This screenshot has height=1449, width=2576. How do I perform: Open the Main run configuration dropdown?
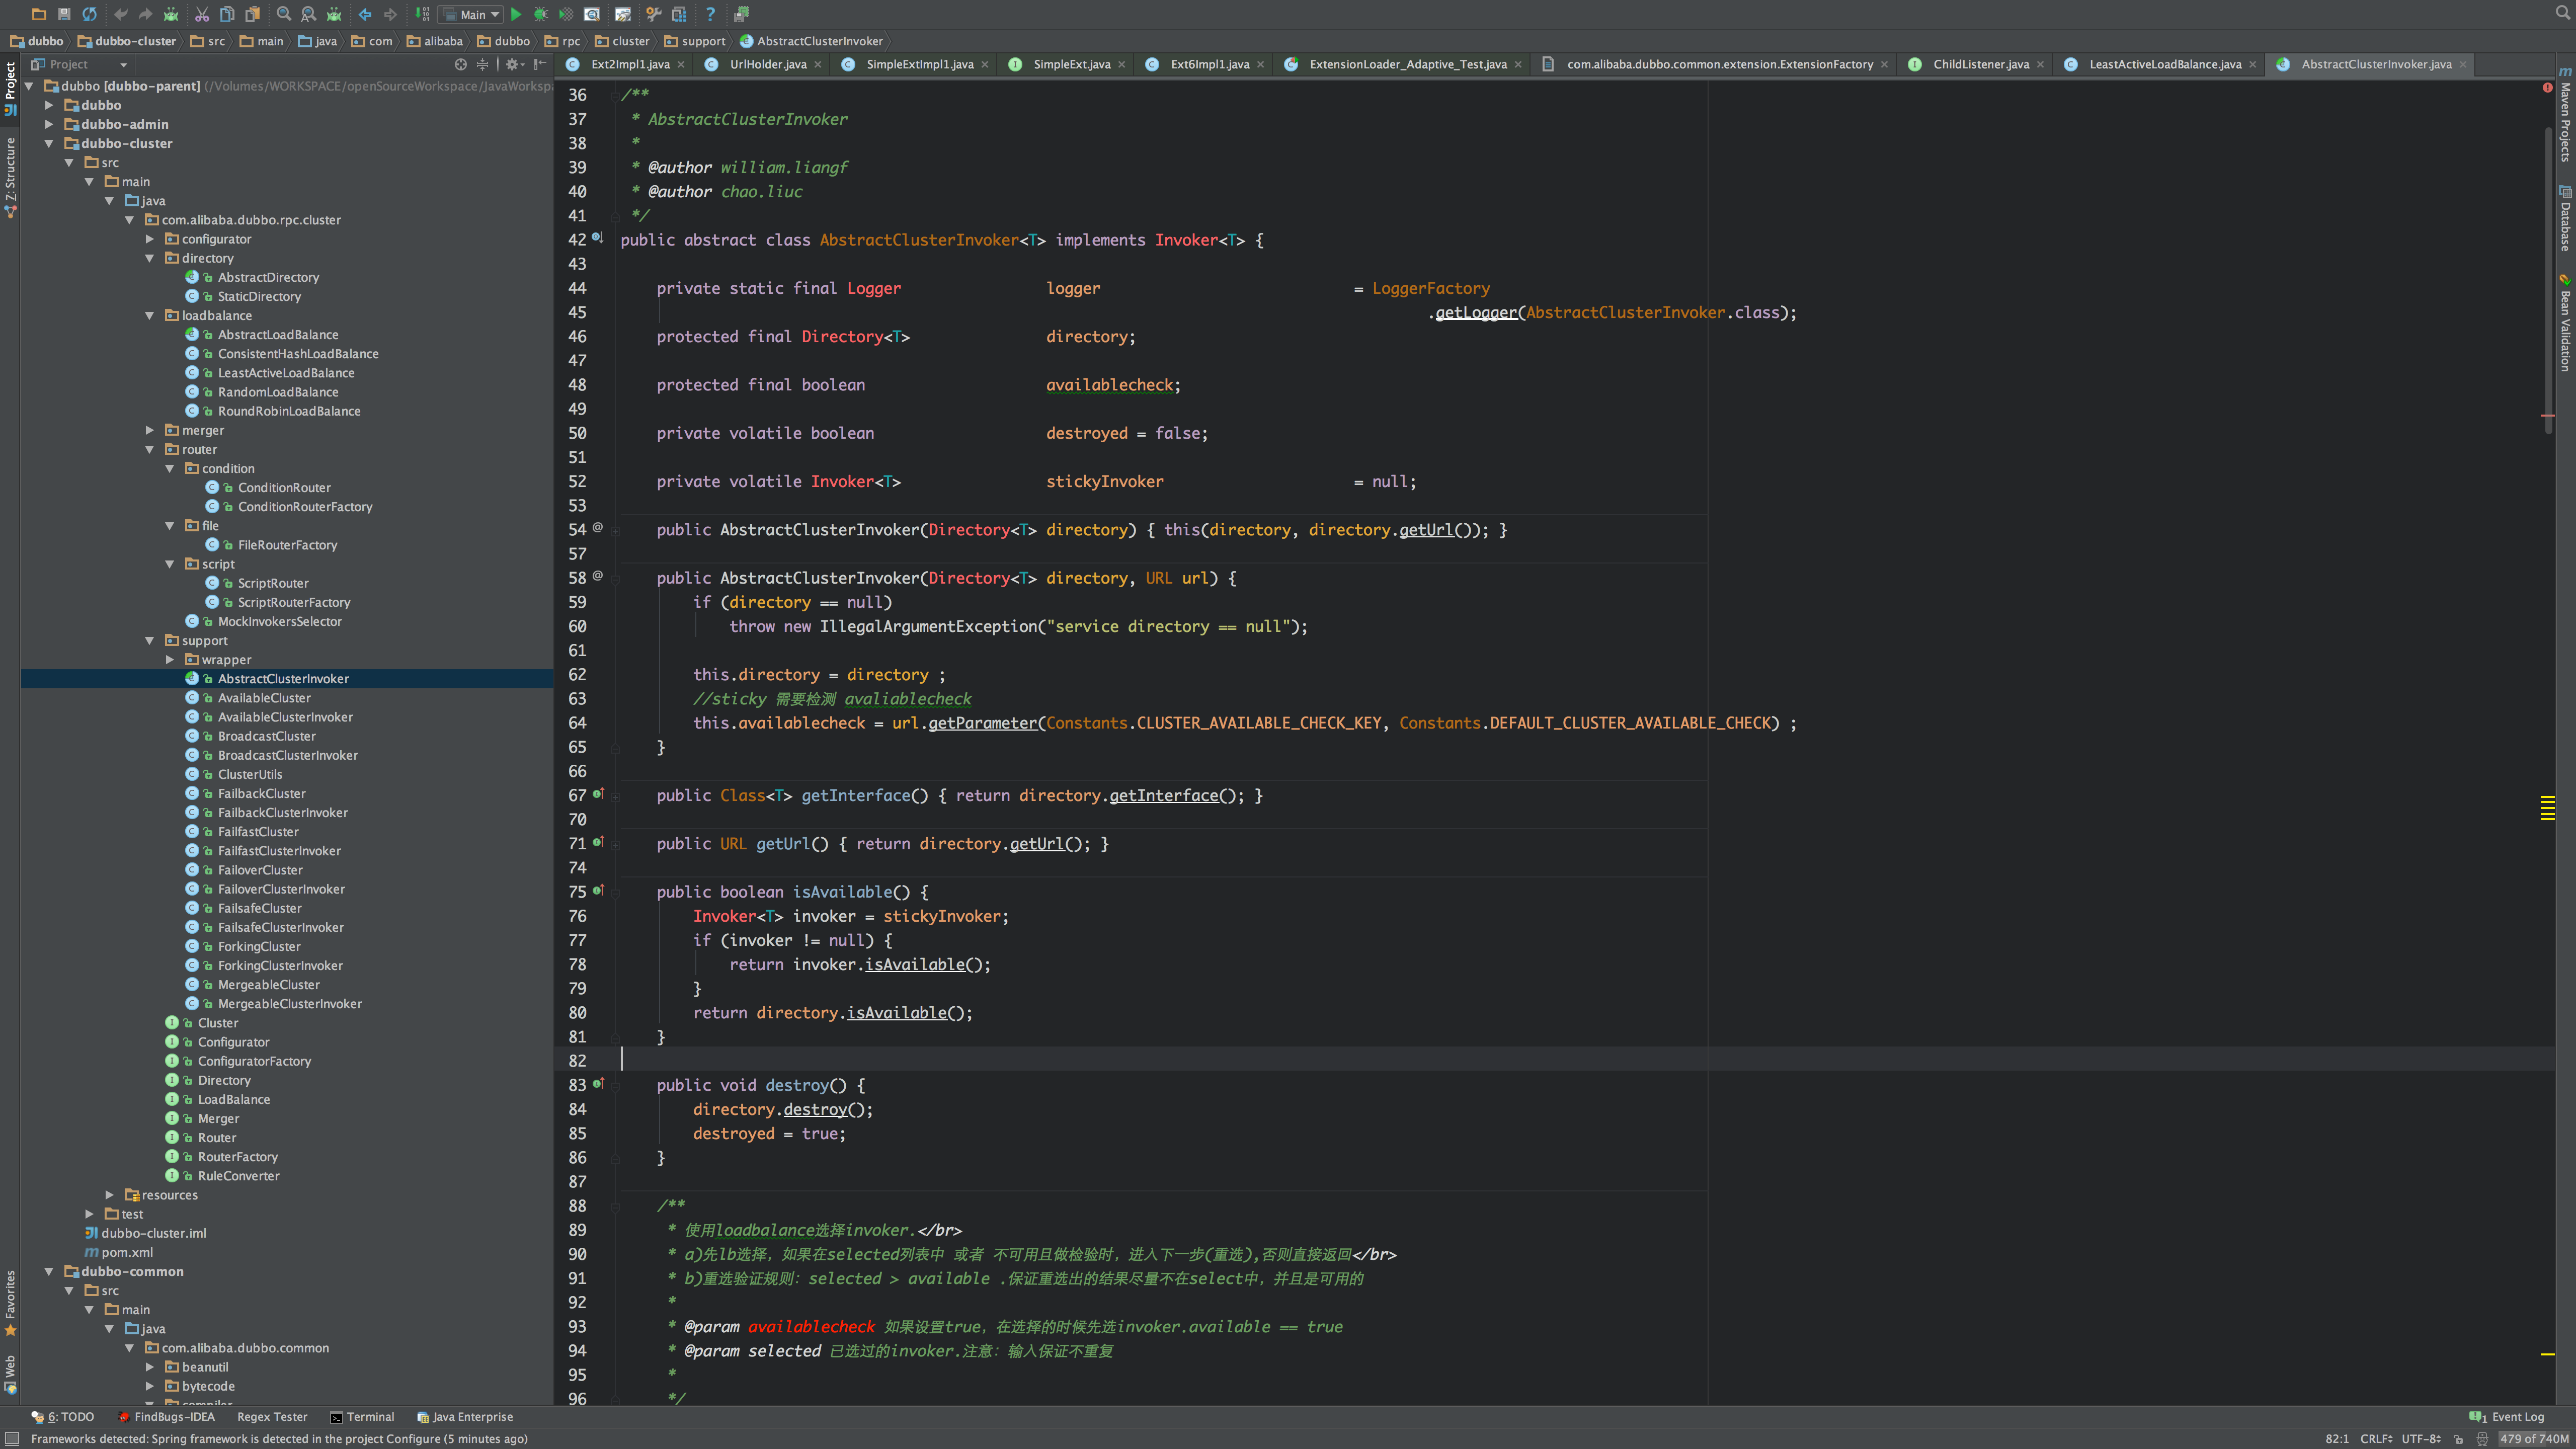(x=472, y=14)
